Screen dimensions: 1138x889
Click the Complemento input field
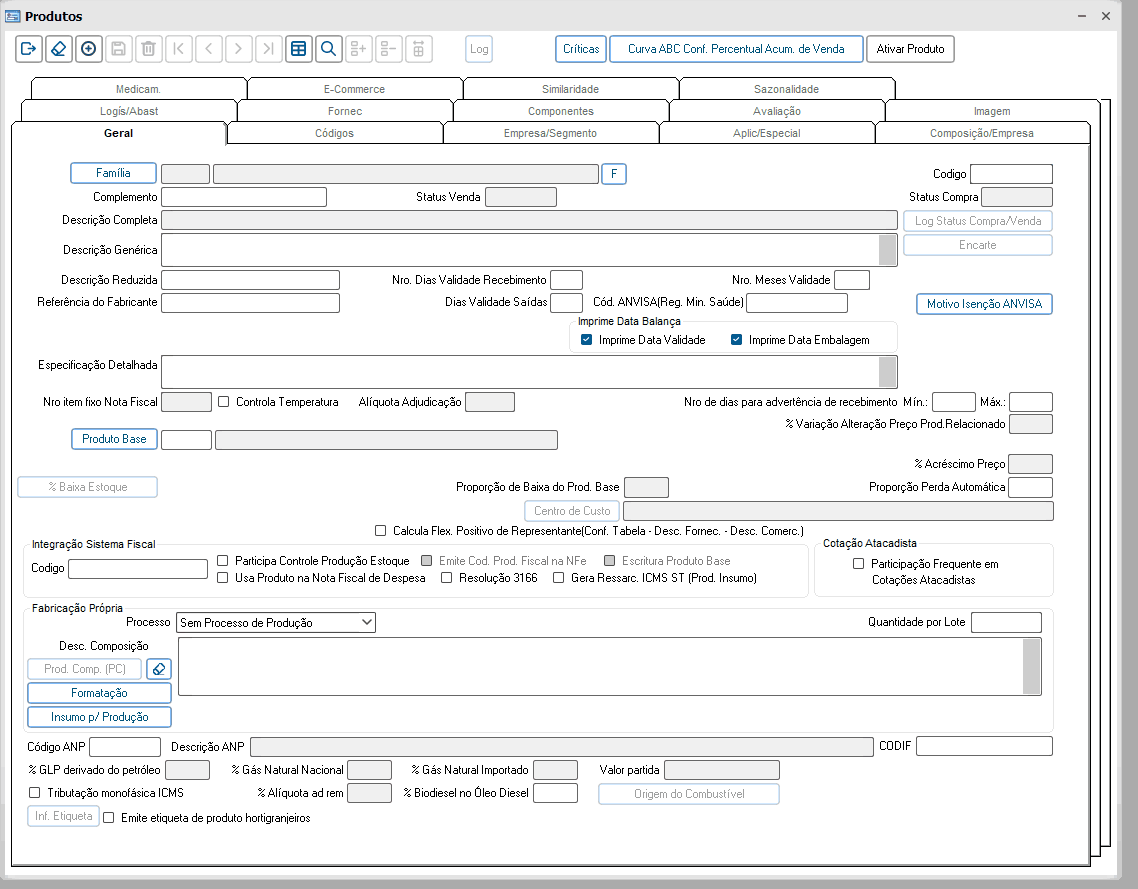(244, 197)
